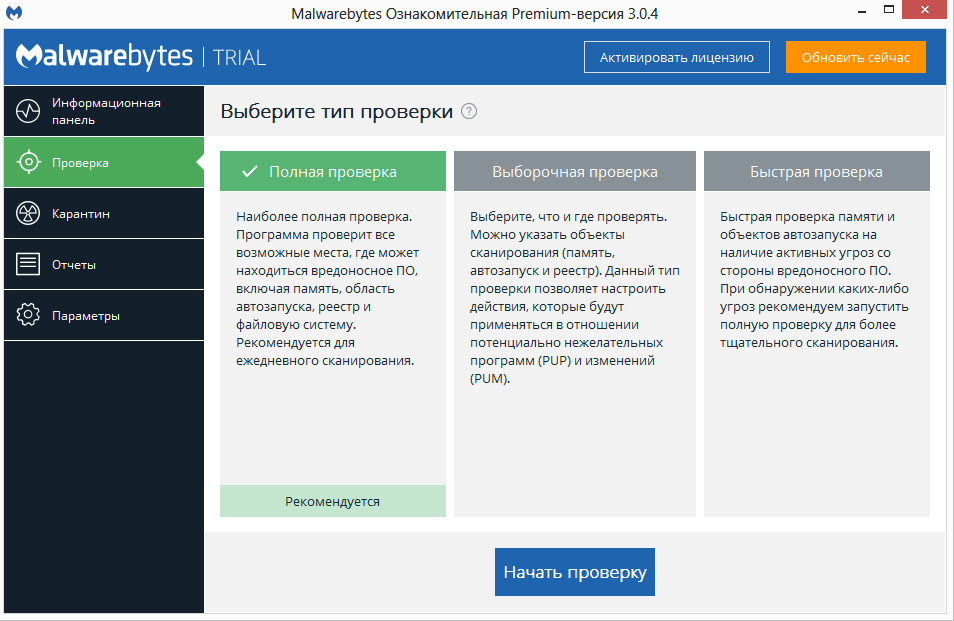
Task: Open Параметры settings section
Action: coord(104,315)
